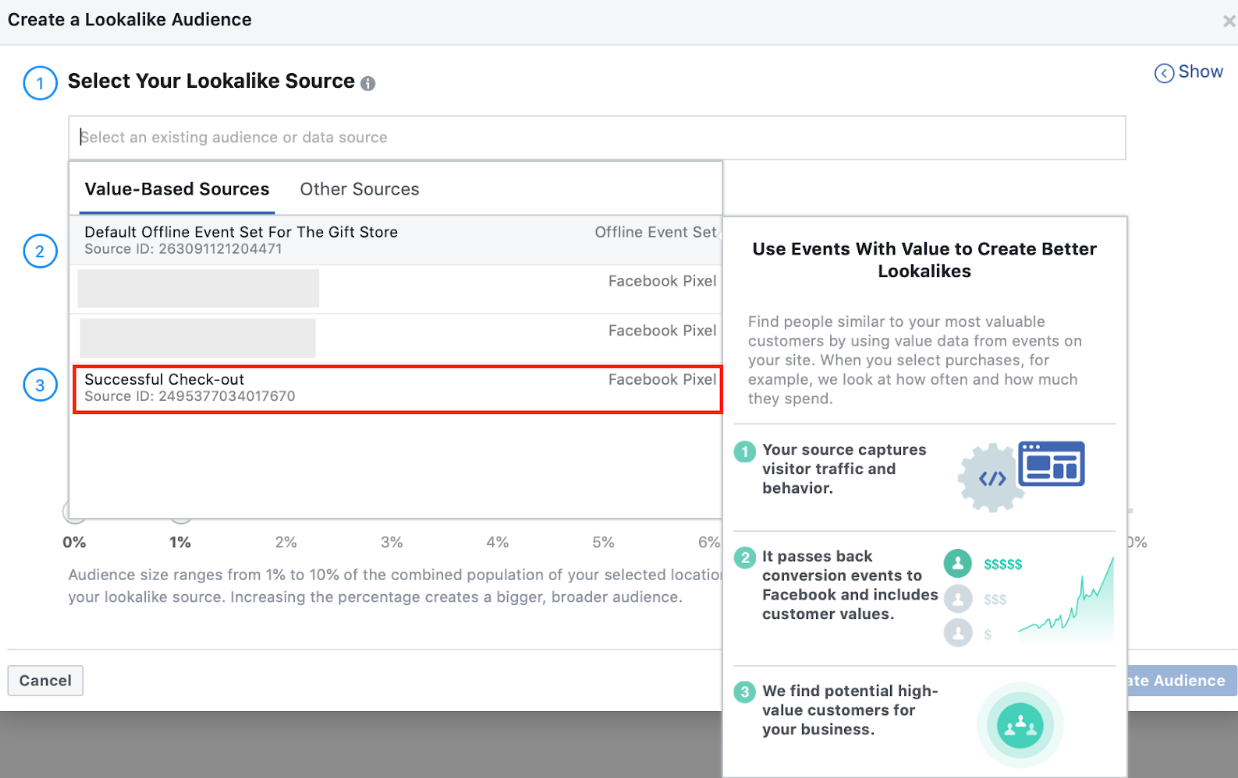The image size is (1238, 778).
Task: Click the step 2 circle number icon
Action: tap(40, 251)
